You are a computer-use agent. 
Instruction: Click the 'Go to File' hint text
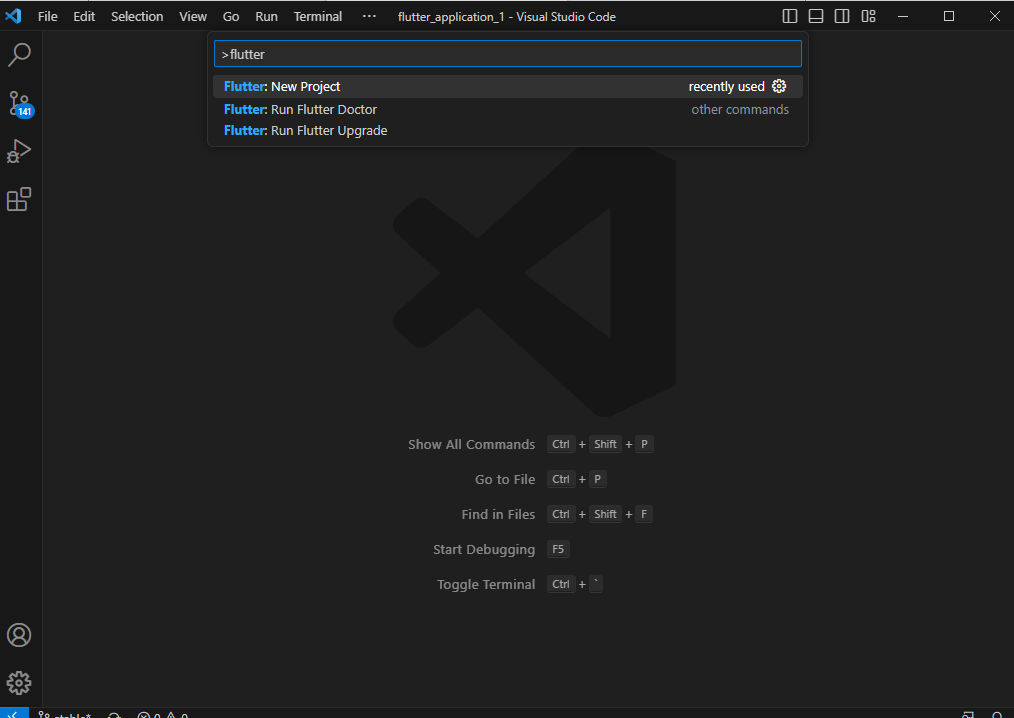click(x=505, y=479)
